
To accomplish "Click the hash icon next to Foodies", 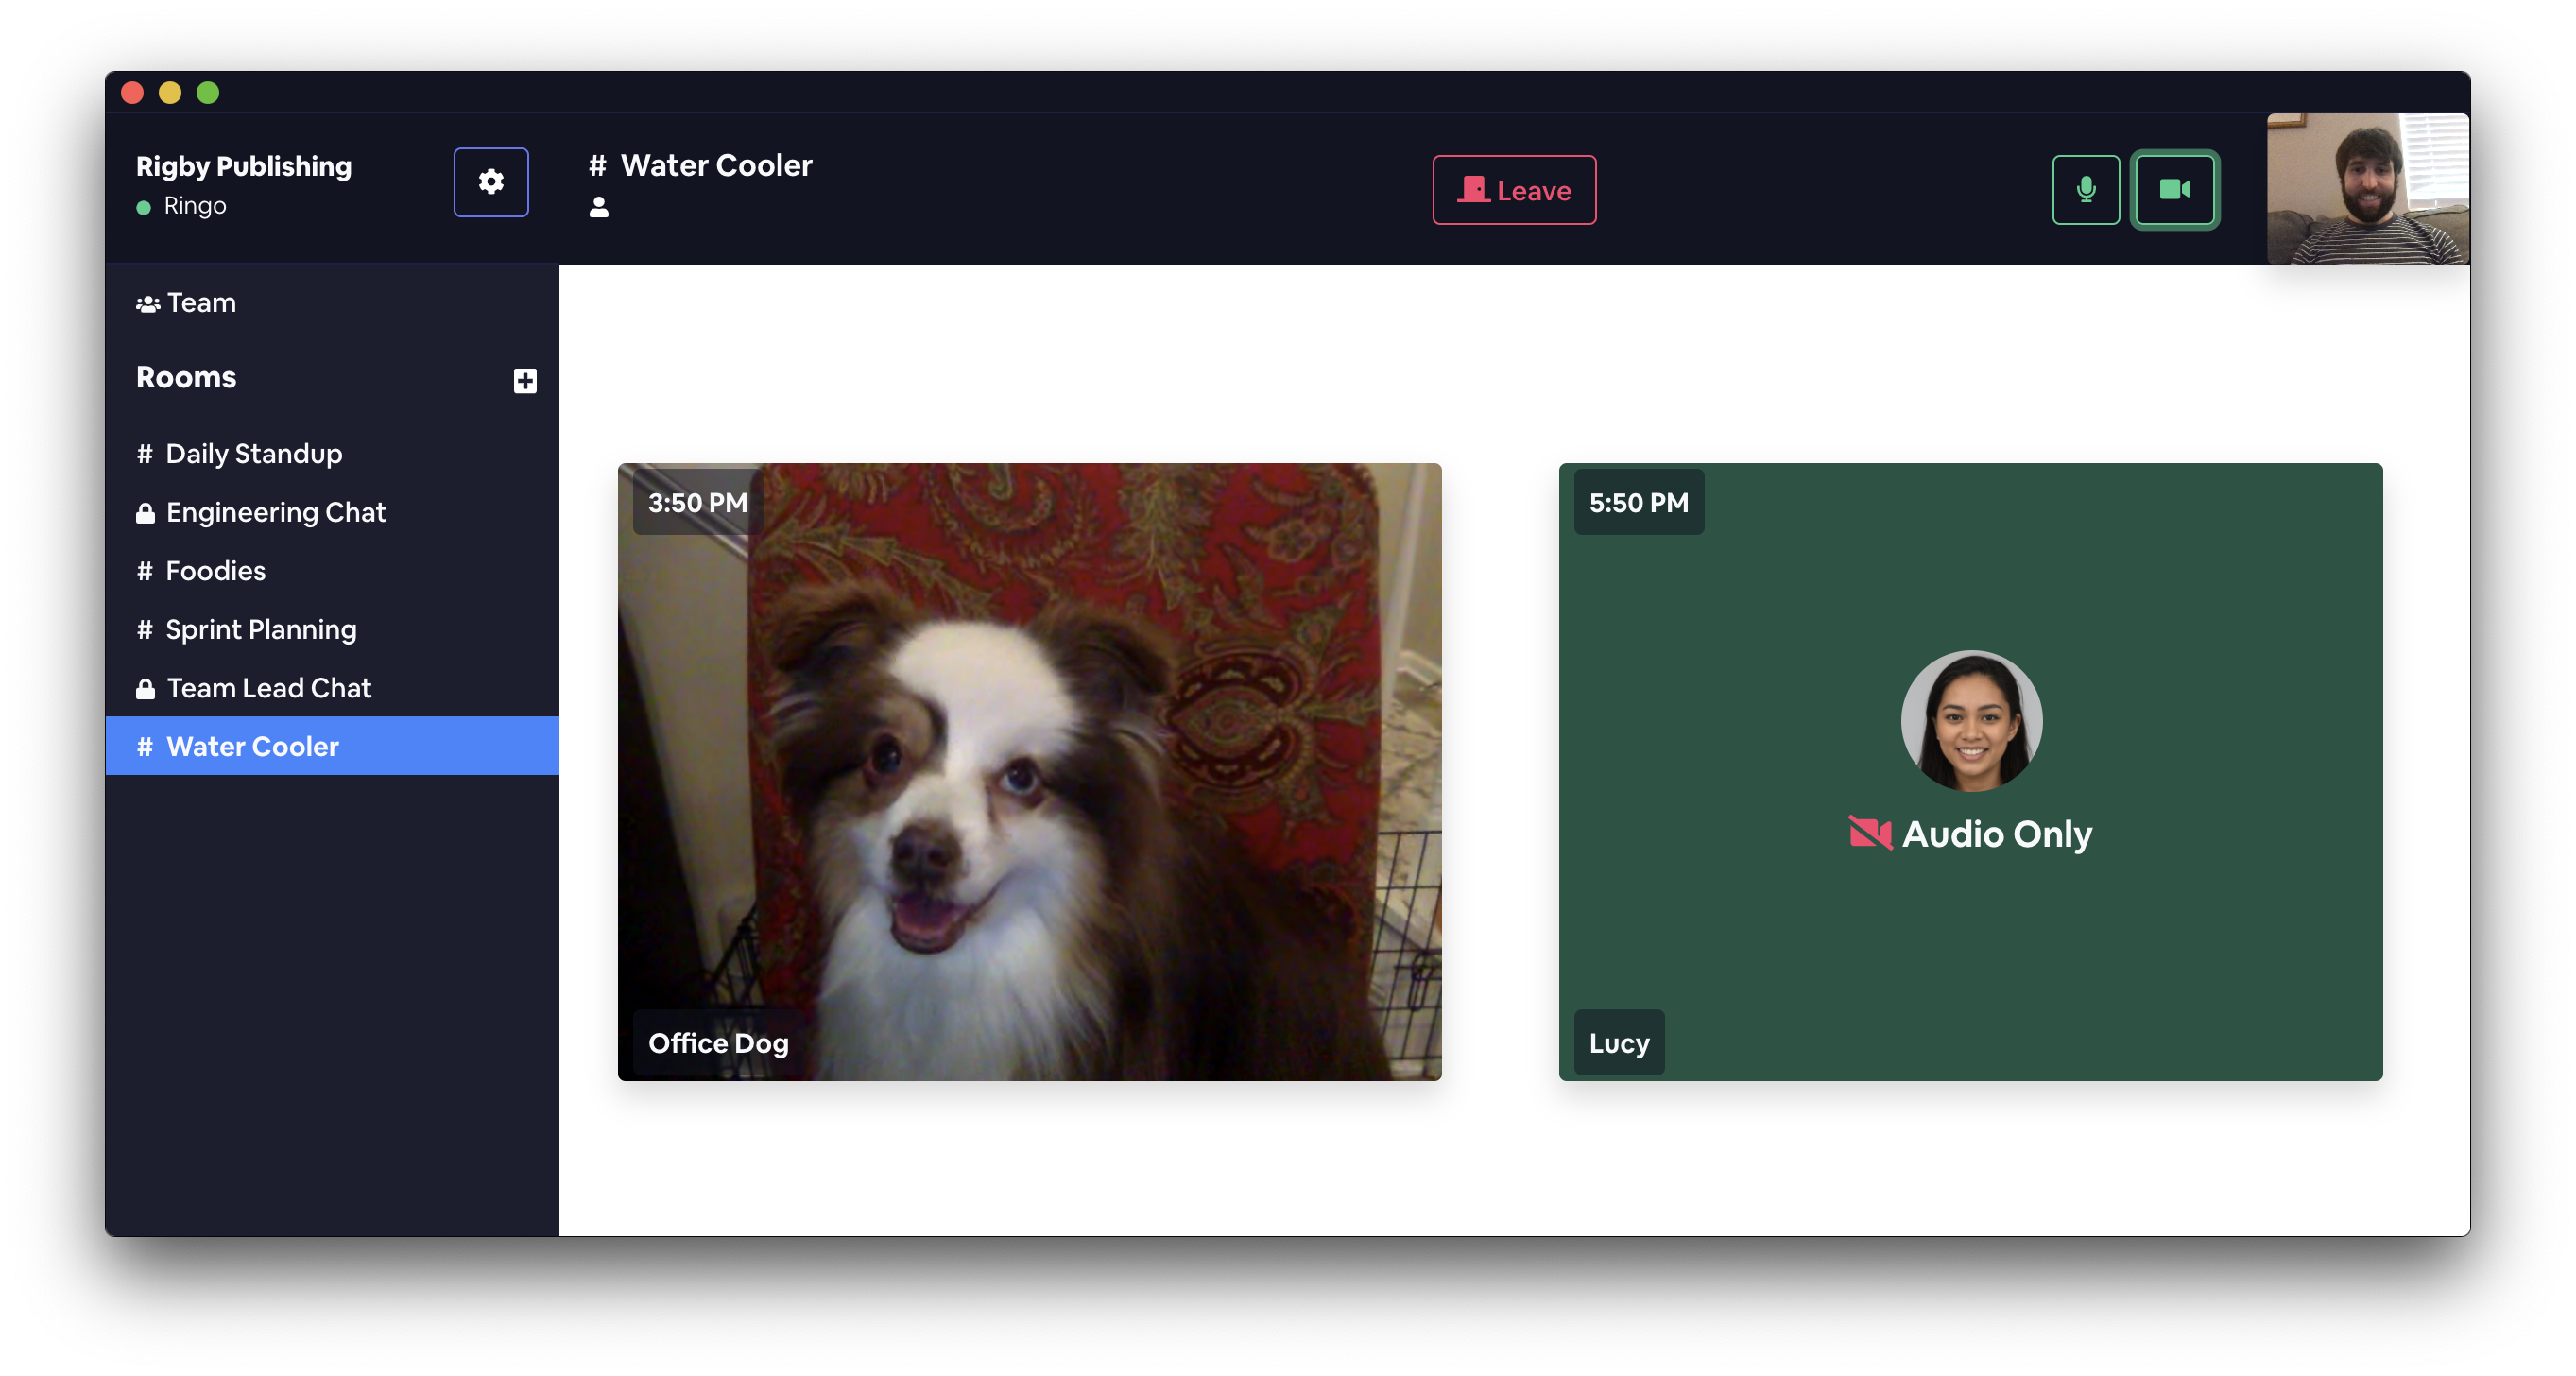I will (145, 571).
